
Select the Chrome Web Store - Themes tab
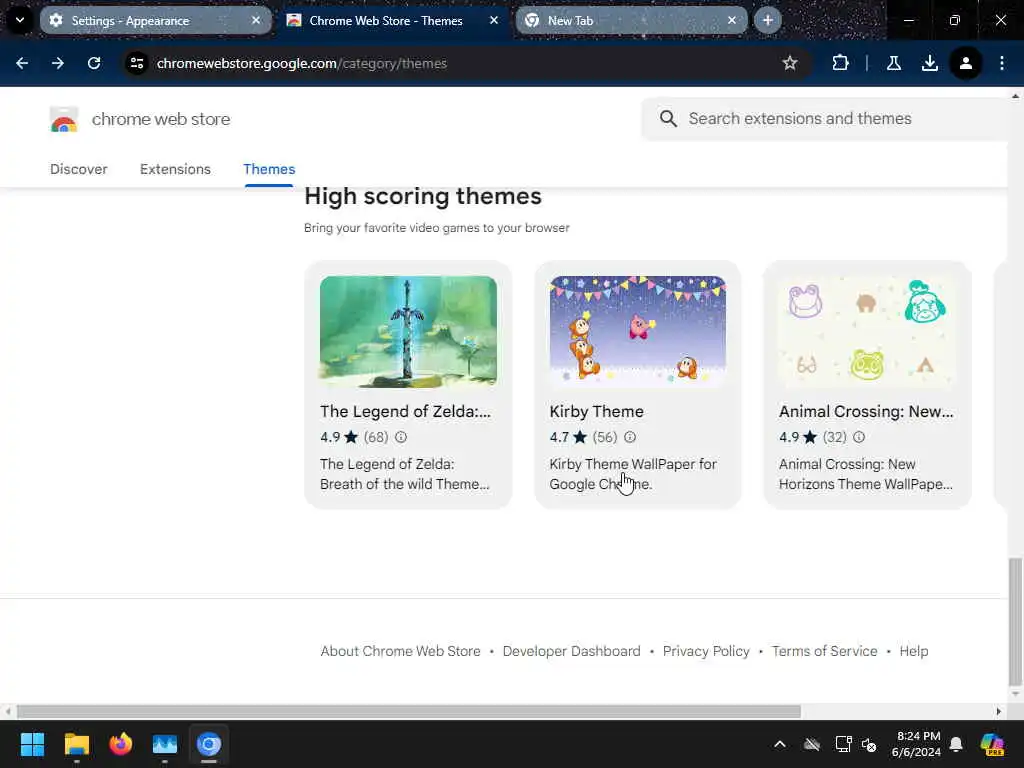pos(393,20)
